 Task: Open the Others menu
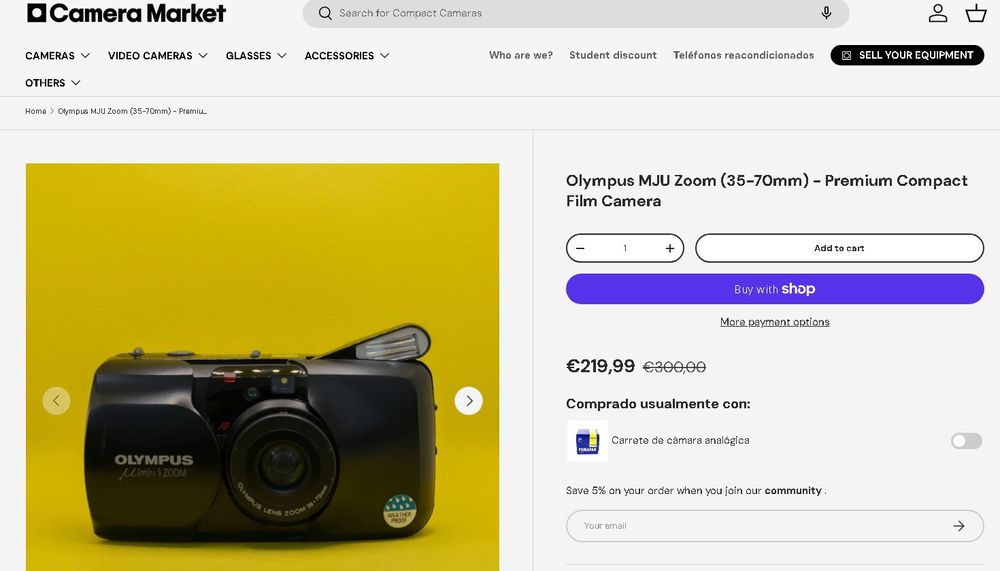pos(53,83)
